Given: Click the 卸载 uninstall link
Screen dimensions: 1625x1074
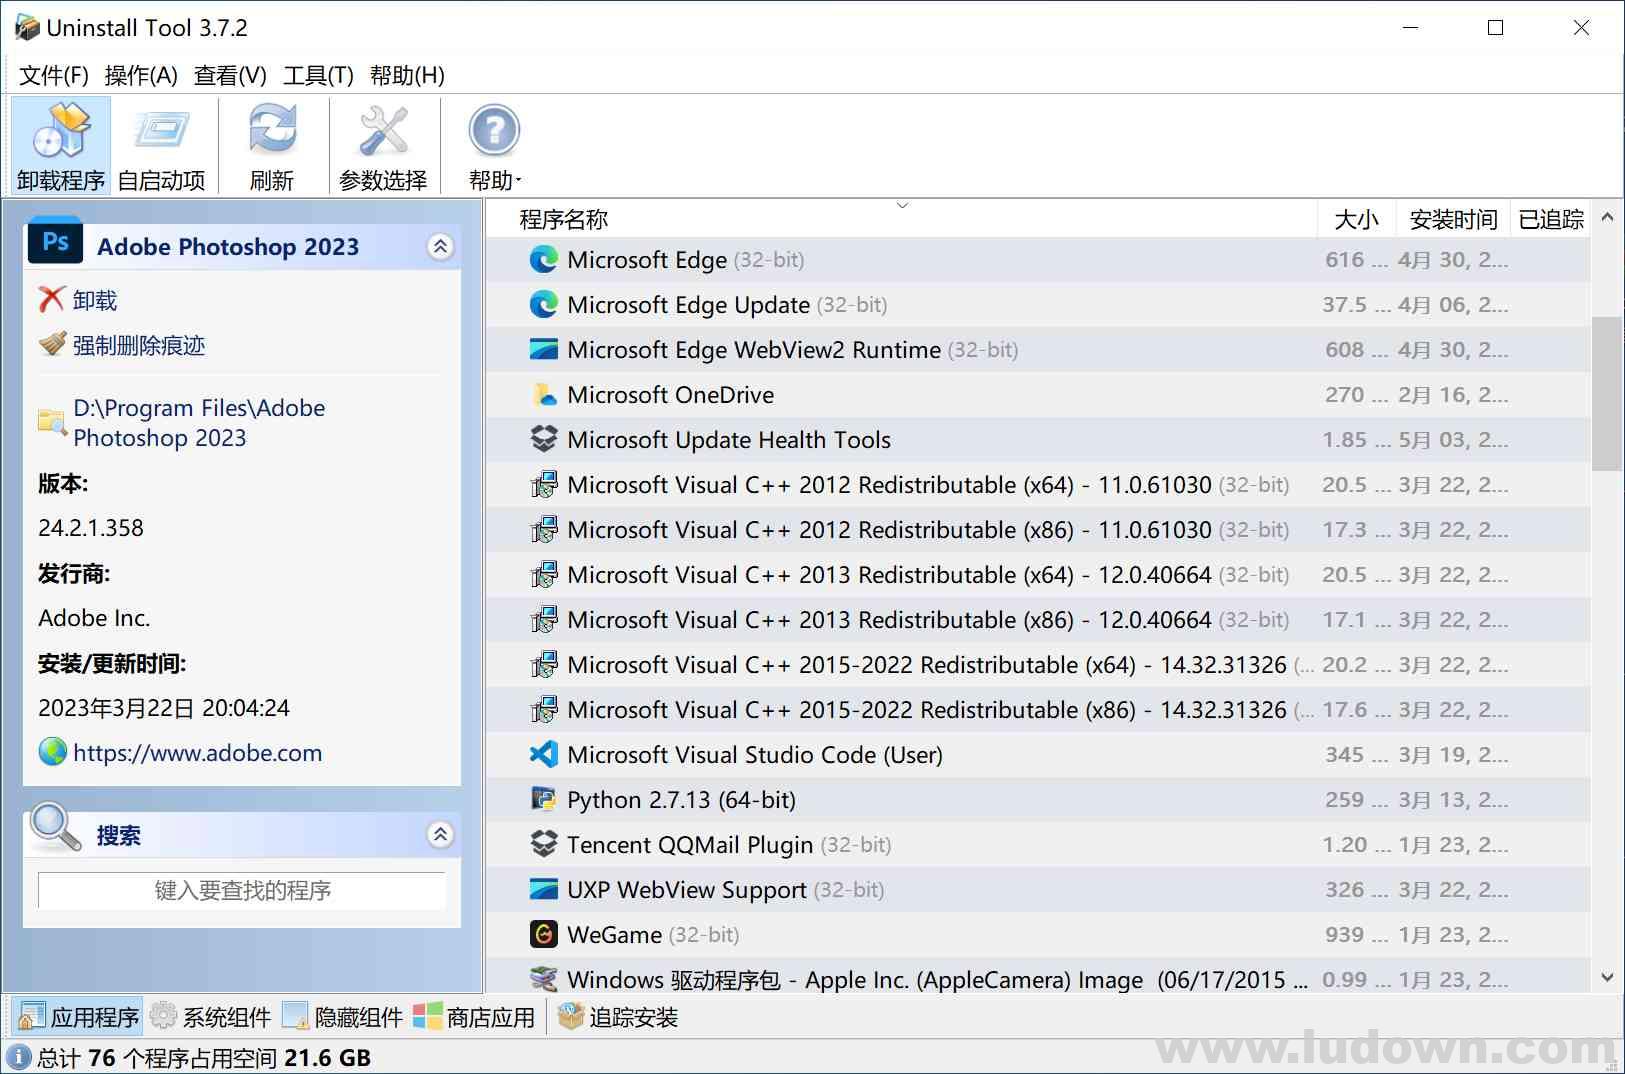Looking at the screenshot, I should point(95,300).
